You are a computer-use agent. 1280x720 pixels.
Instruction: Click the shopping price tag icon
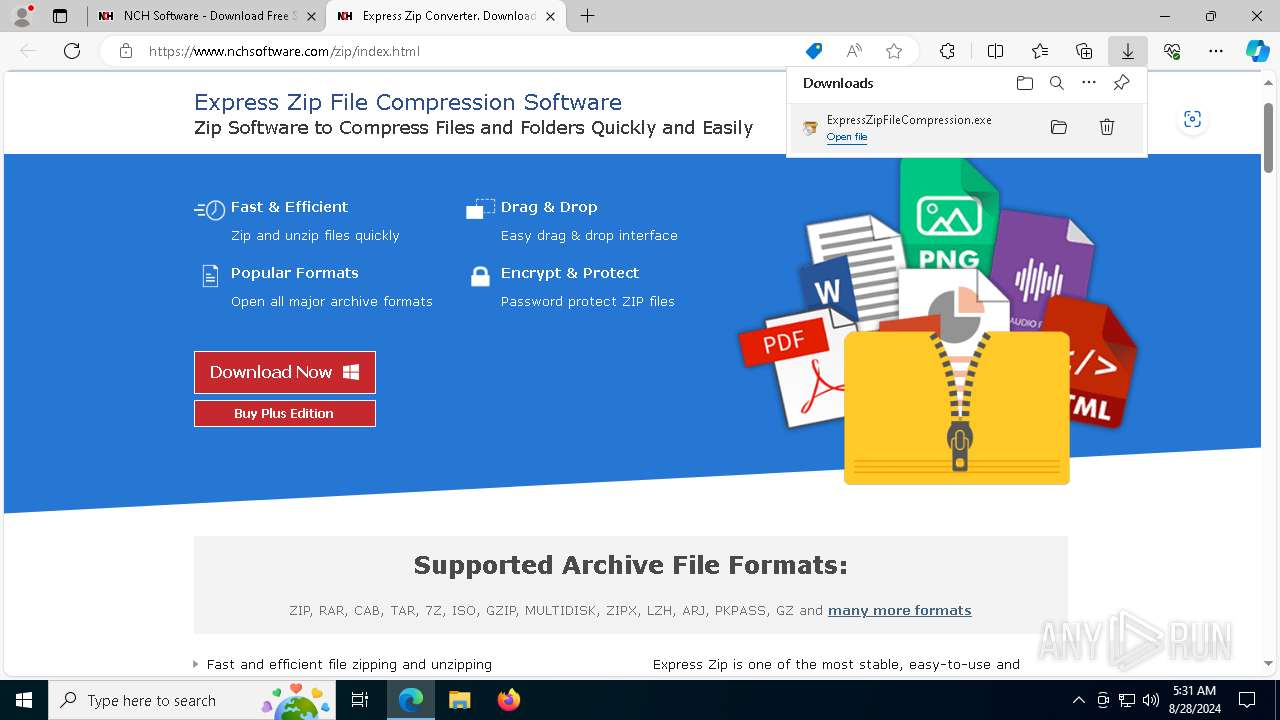pyautogui.click(x=814, y=51)
